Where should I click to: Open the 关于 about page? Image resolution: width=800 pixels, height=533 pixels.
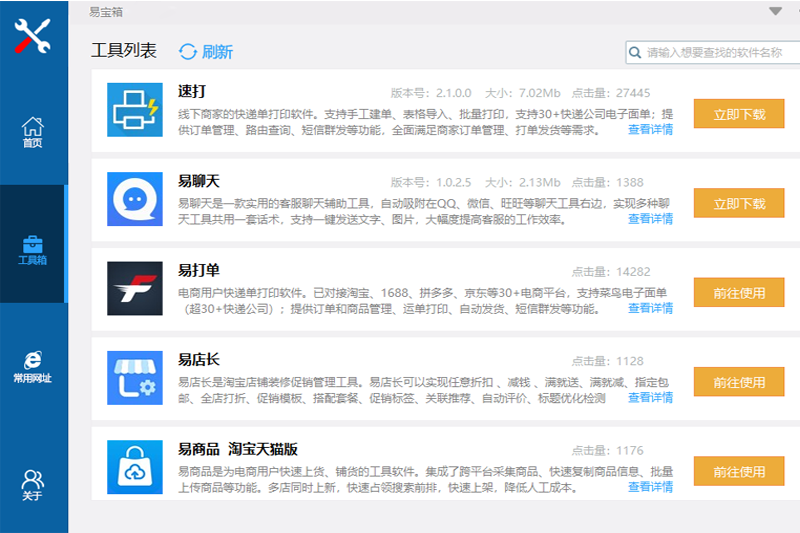(x=33, y=485)
